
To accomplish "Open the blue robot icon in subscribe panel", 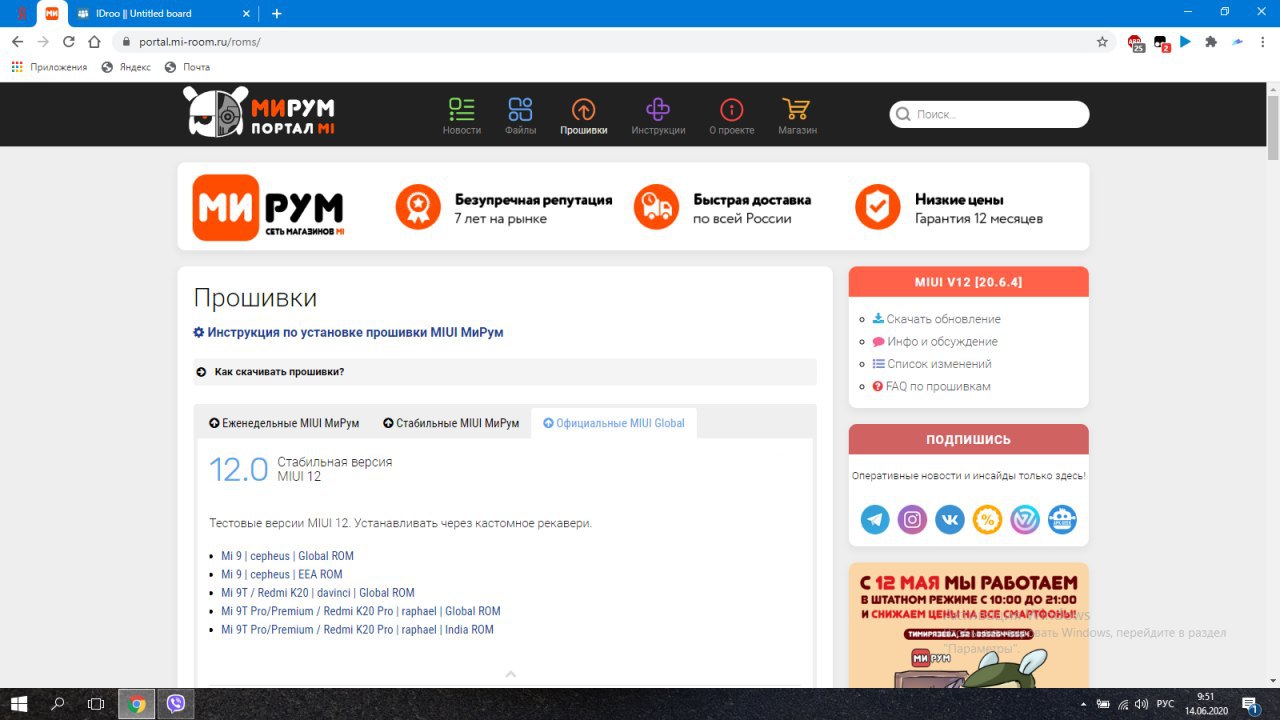I will click(1062, 519).
